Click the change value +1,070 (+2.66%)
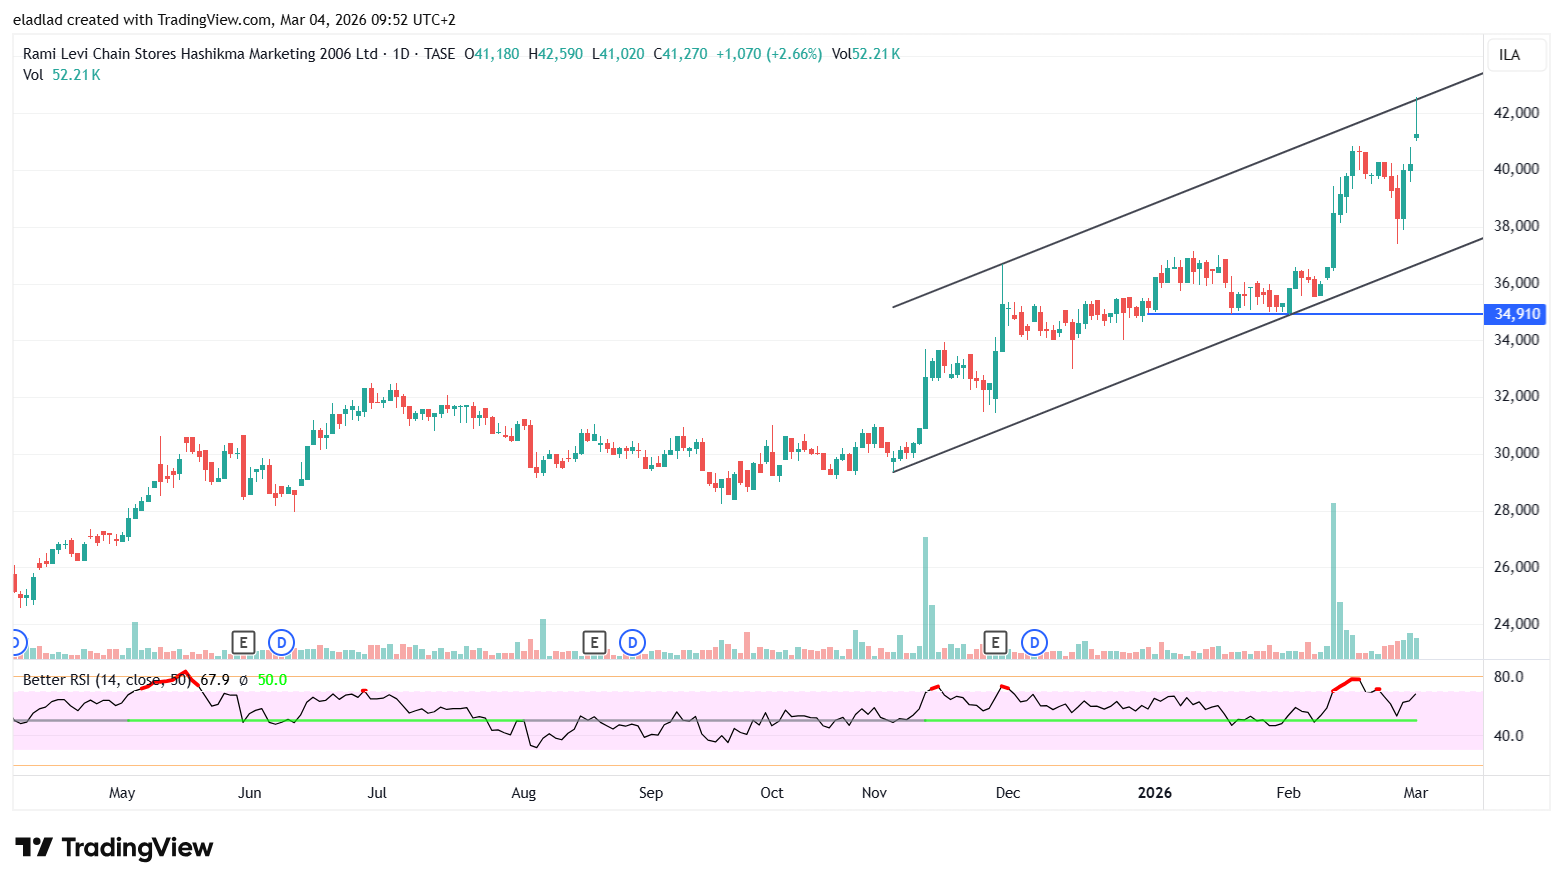 769,54
